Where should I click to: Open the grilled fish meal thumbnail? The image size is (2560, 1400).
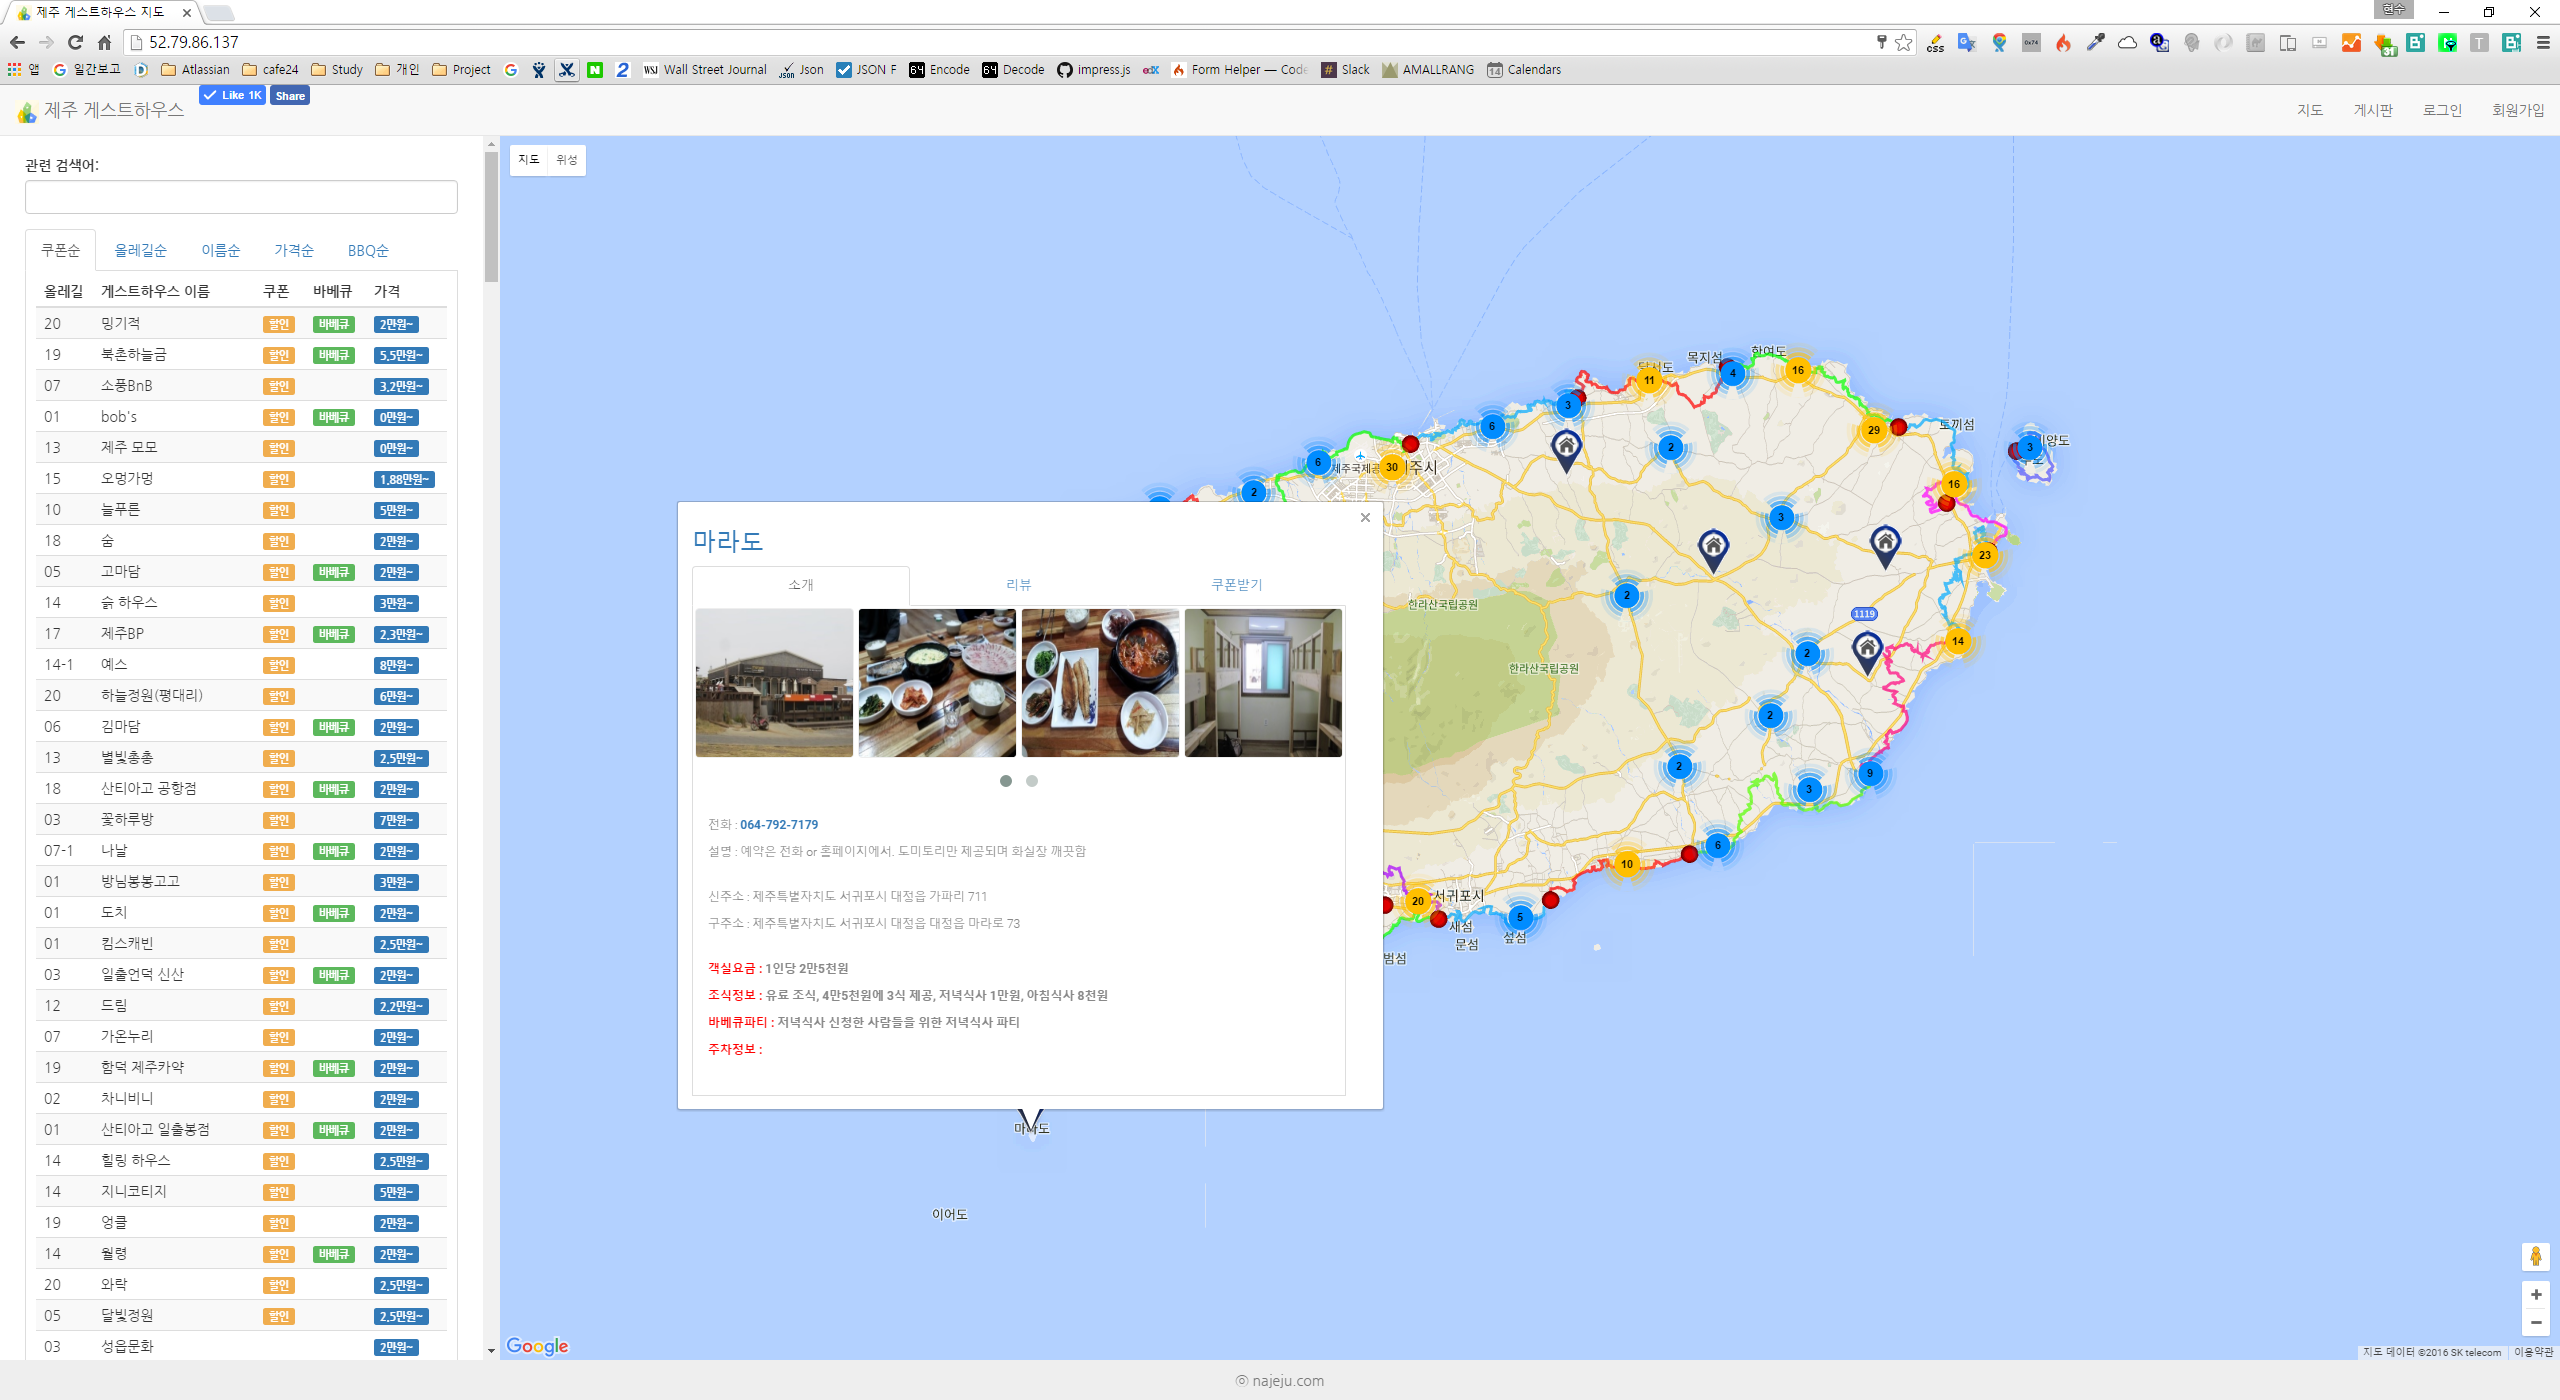1100,683
